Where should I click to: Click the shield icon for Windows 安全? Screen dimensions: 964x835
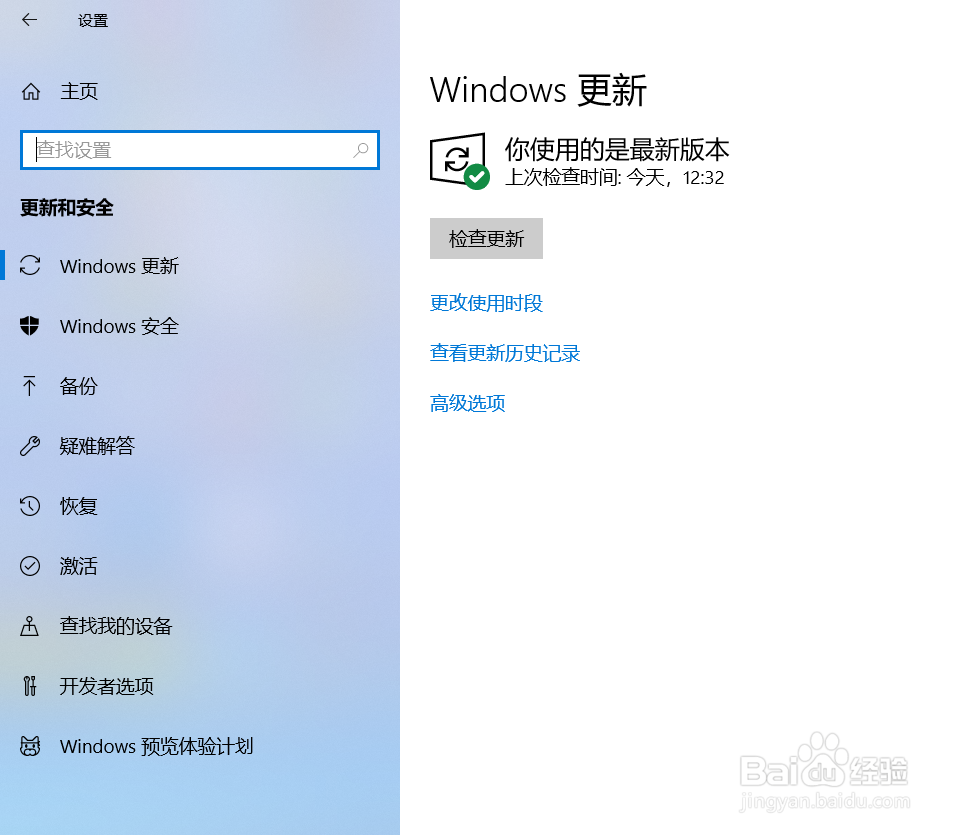point(30,326)
